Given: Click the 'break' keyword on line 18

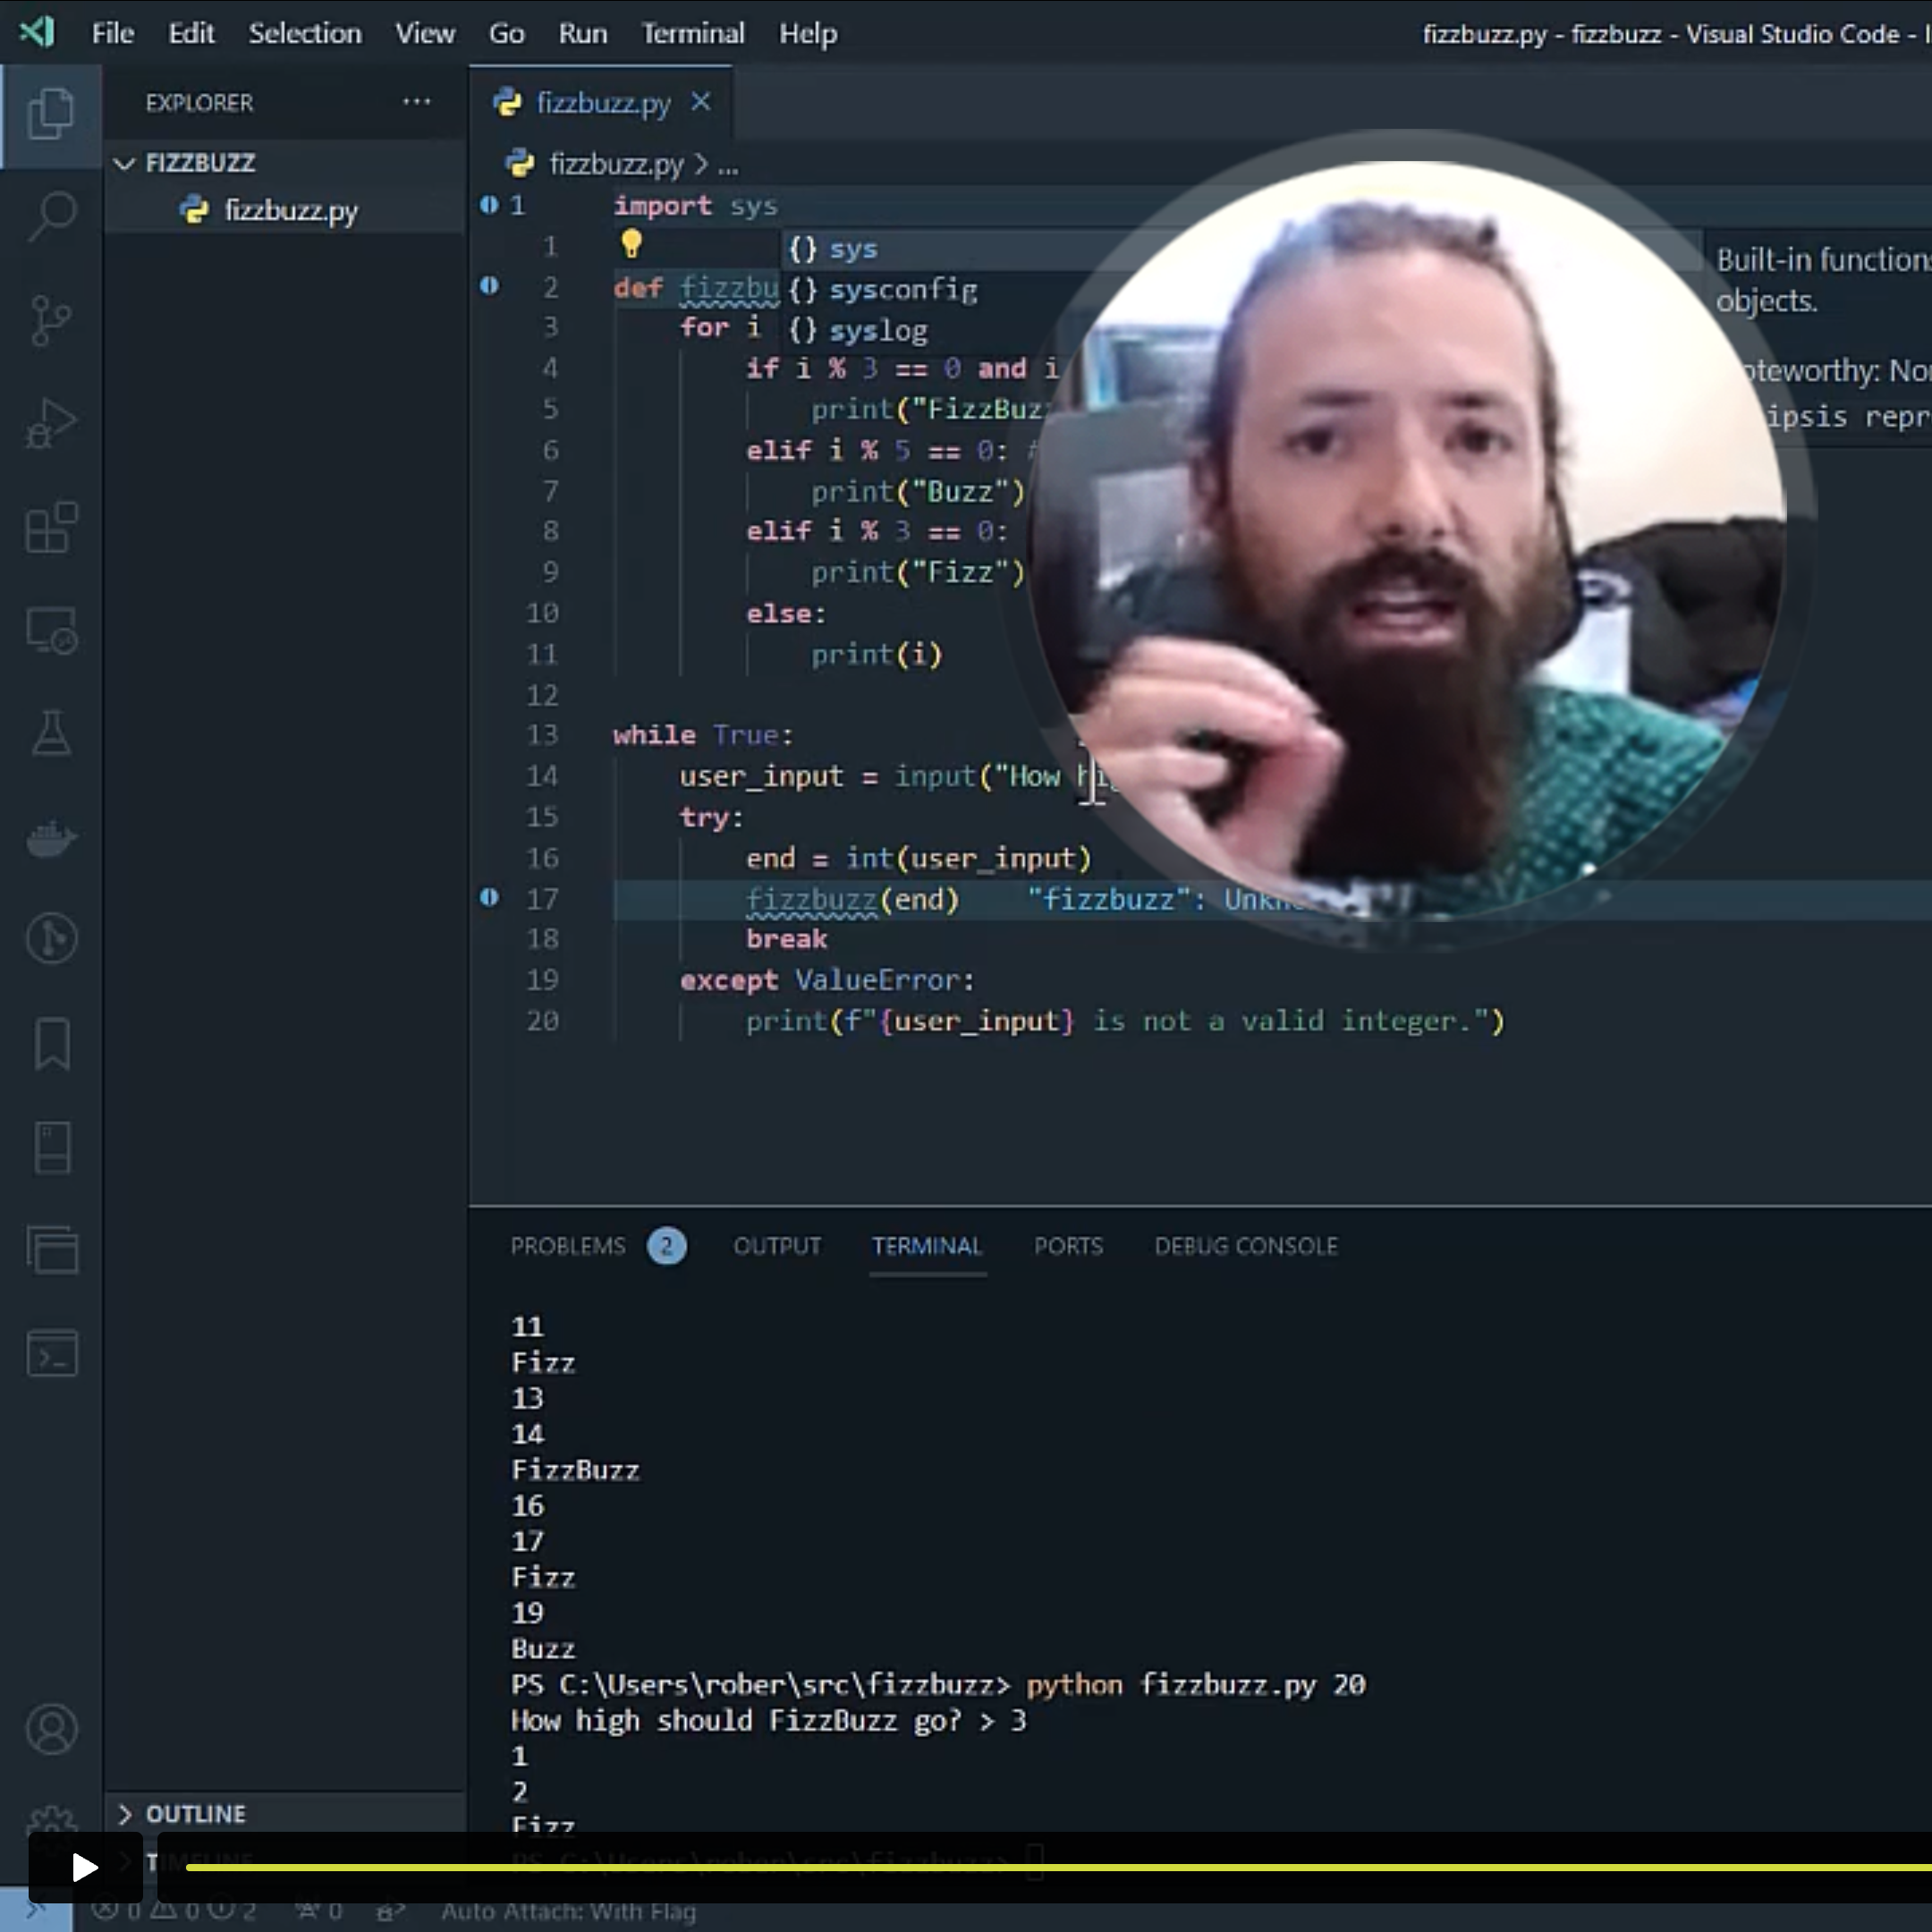Looking at the screenshot, I should pyautogui.click(x=786, y=939).
